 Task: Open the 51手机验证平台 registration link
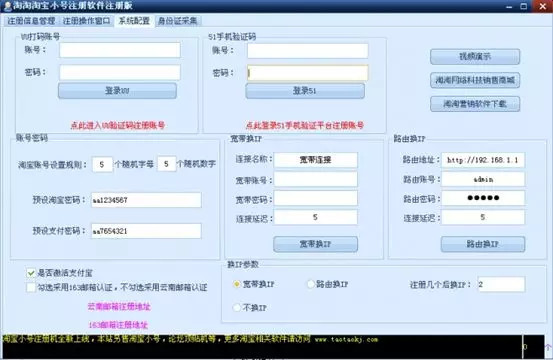pos(305,125)
